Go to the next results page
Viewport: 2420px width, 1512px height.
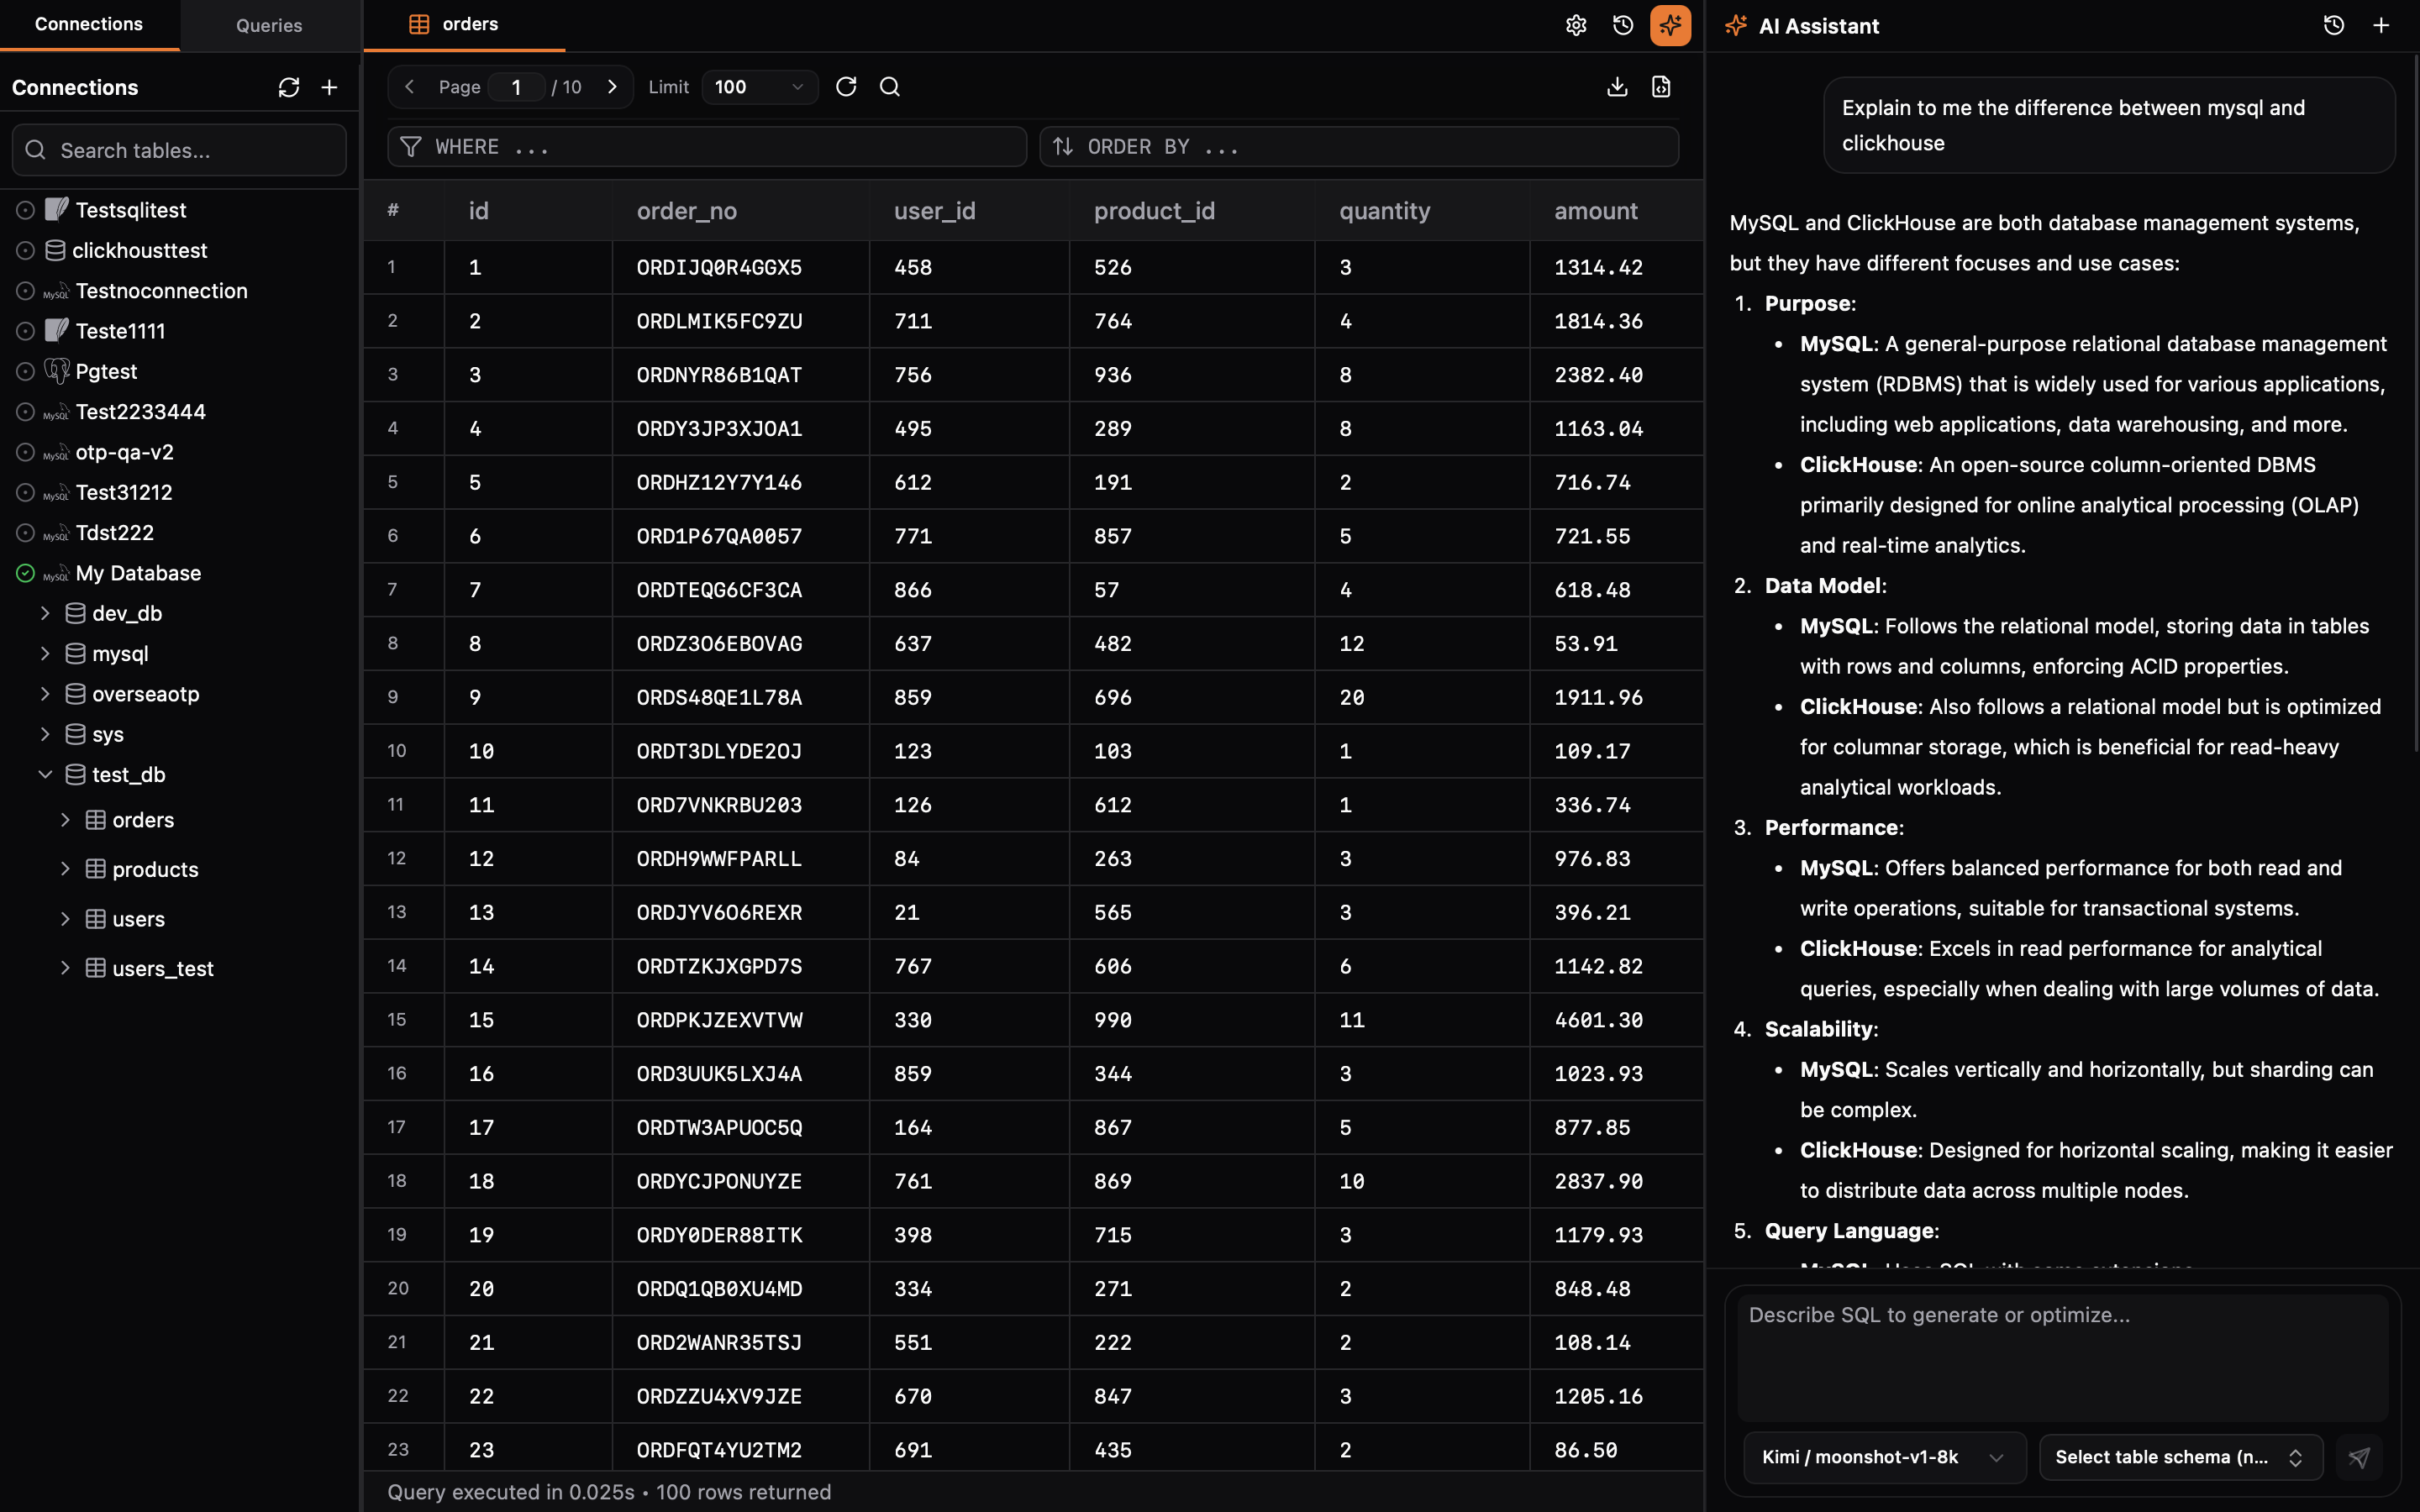click(x=612, y=87)
